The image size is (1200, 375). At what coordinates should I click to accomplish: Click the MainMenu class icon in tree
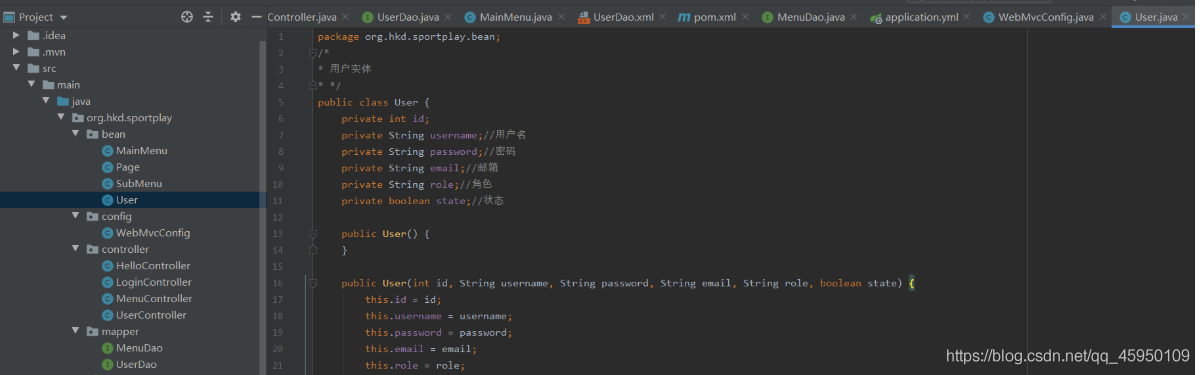coord(108,150)
